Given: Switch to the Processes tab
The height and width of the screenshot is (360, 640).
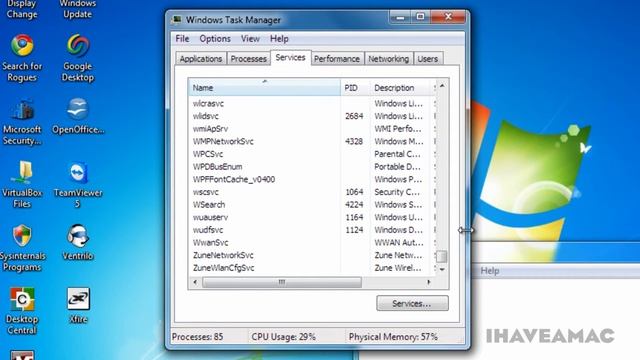Looking at the screenshot, I should pos(248,59).
